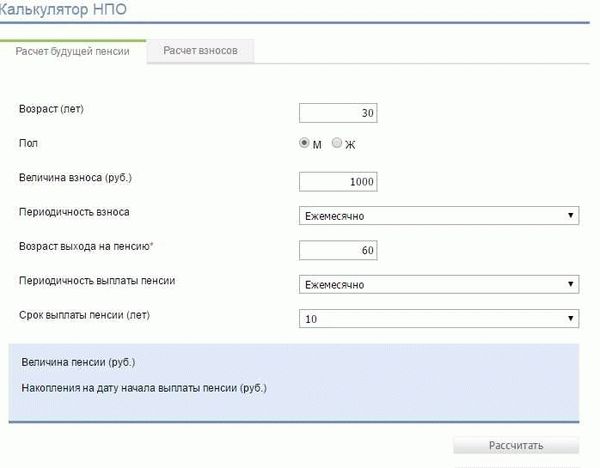Viewport: 600px width, 468px height.
Task: Click the Возраст (лет) input field
Action: pos(338,113)
